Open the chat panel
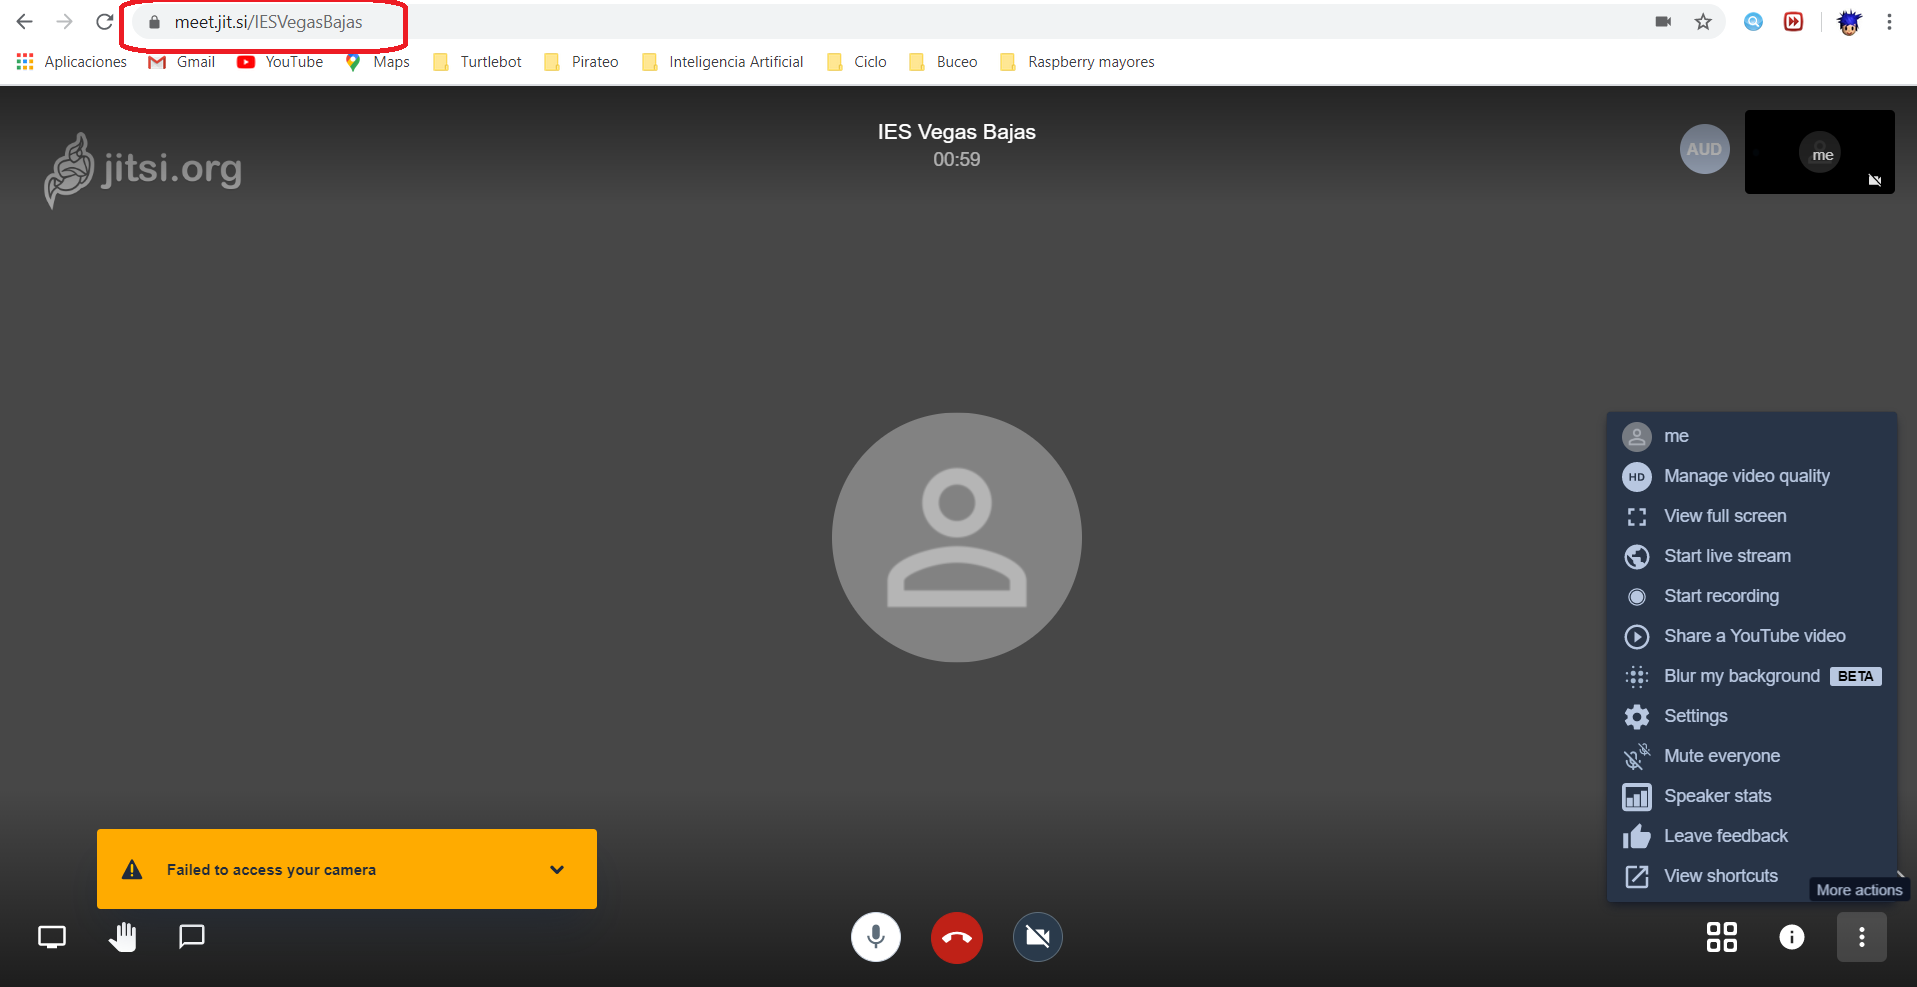This screenshot has width=1917, height=987. (191, 937)
